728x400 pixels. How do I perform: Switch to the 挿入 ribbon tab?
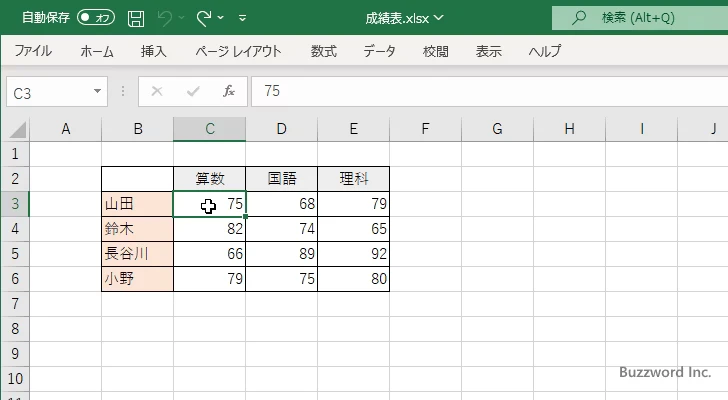[x=154, y=51]
